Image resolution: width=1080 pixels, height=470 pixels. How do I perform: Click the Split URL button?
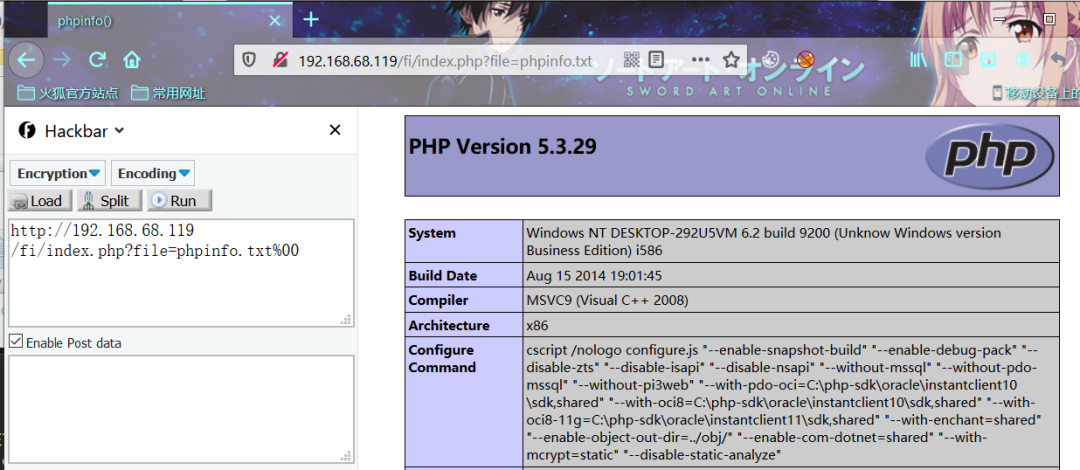point(108,201)
